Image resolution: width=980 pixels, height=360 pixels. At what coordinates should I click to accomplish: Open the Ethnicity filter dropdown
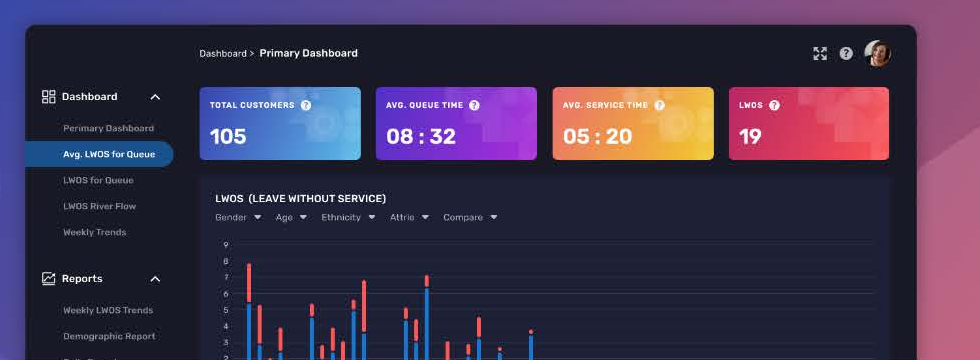348,218
